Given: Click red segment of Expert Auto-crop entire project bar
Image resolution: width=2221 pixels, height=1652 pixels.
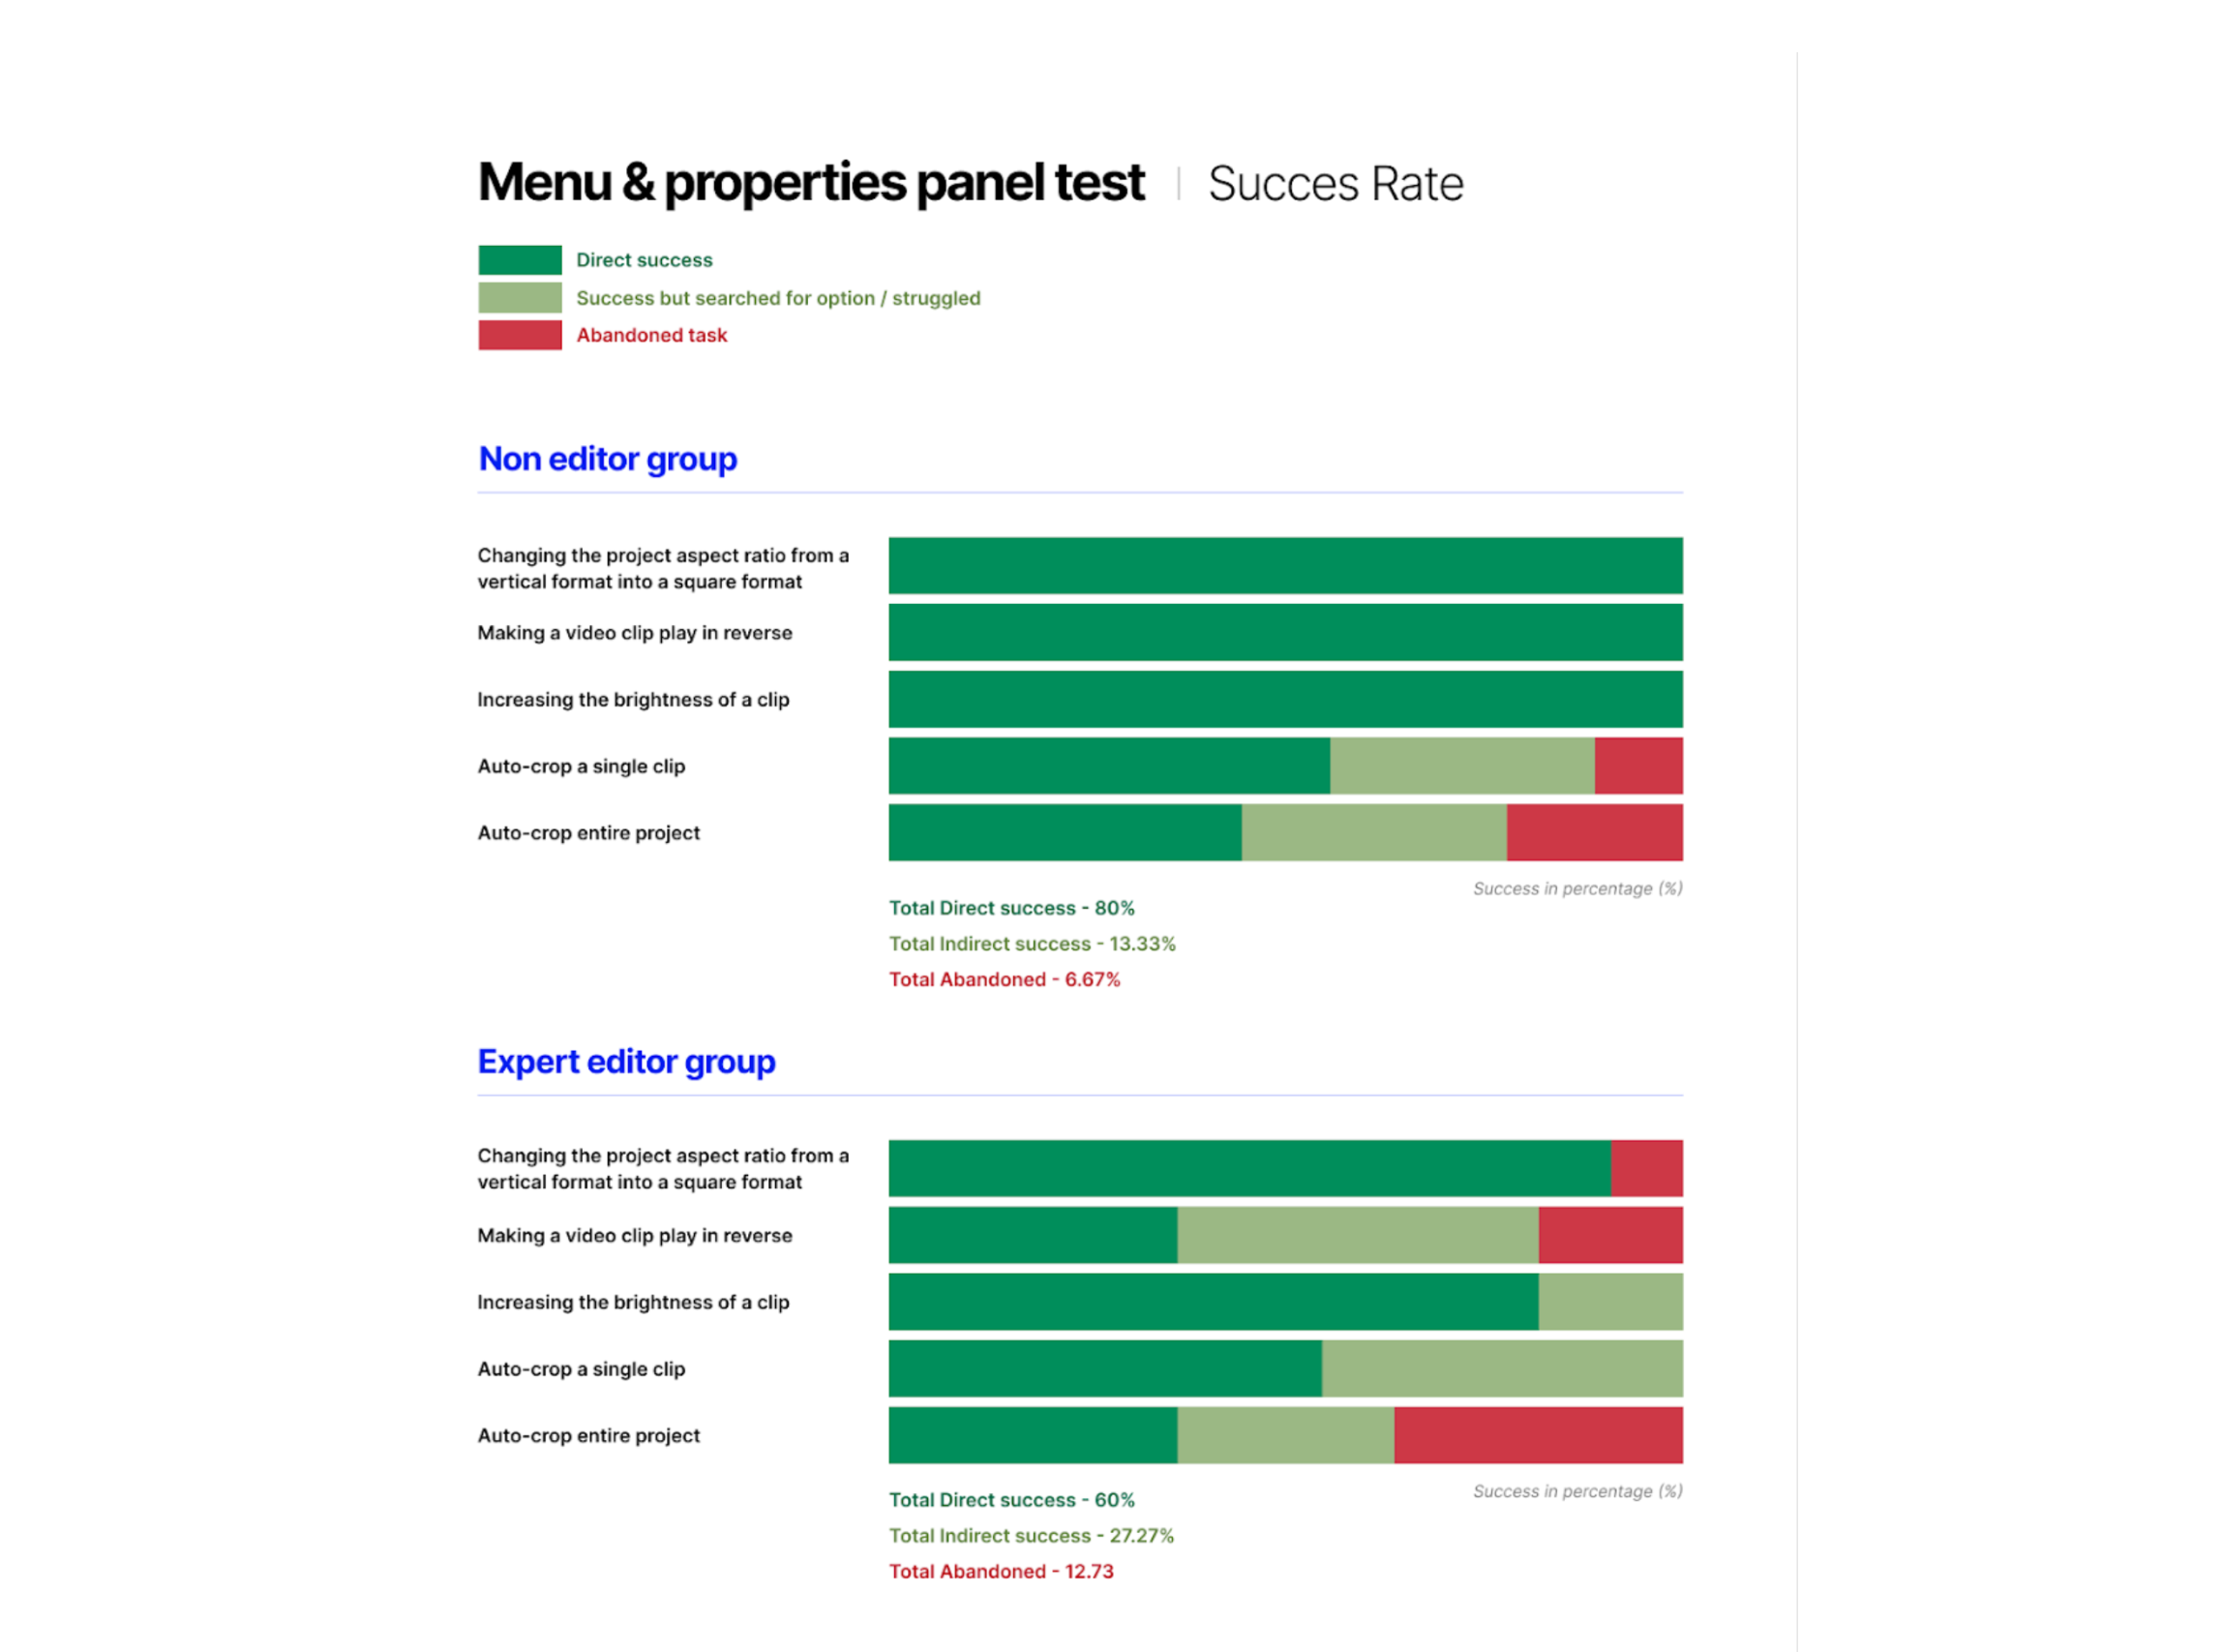Looking at the screenshot, I should 1537,1435.
